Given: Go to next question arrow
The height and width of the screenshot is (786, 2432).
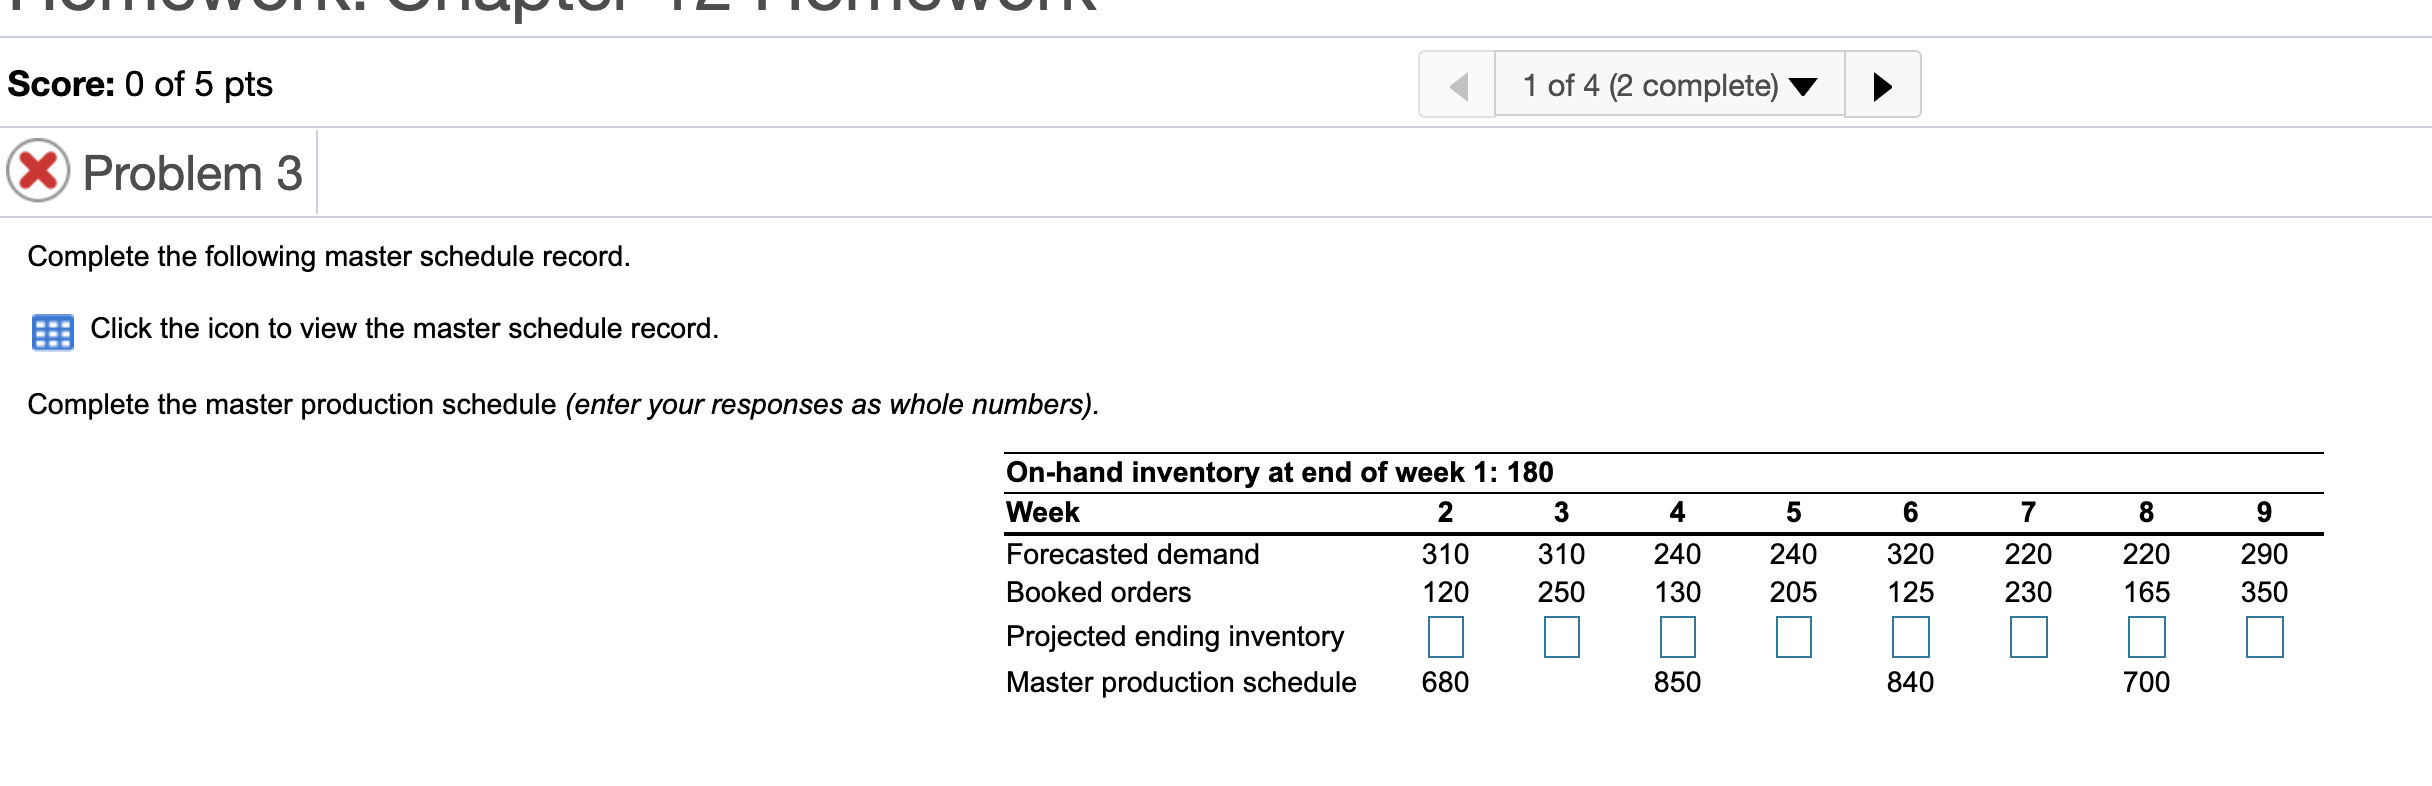Looking at the screenshot, I should (1882, 85).
